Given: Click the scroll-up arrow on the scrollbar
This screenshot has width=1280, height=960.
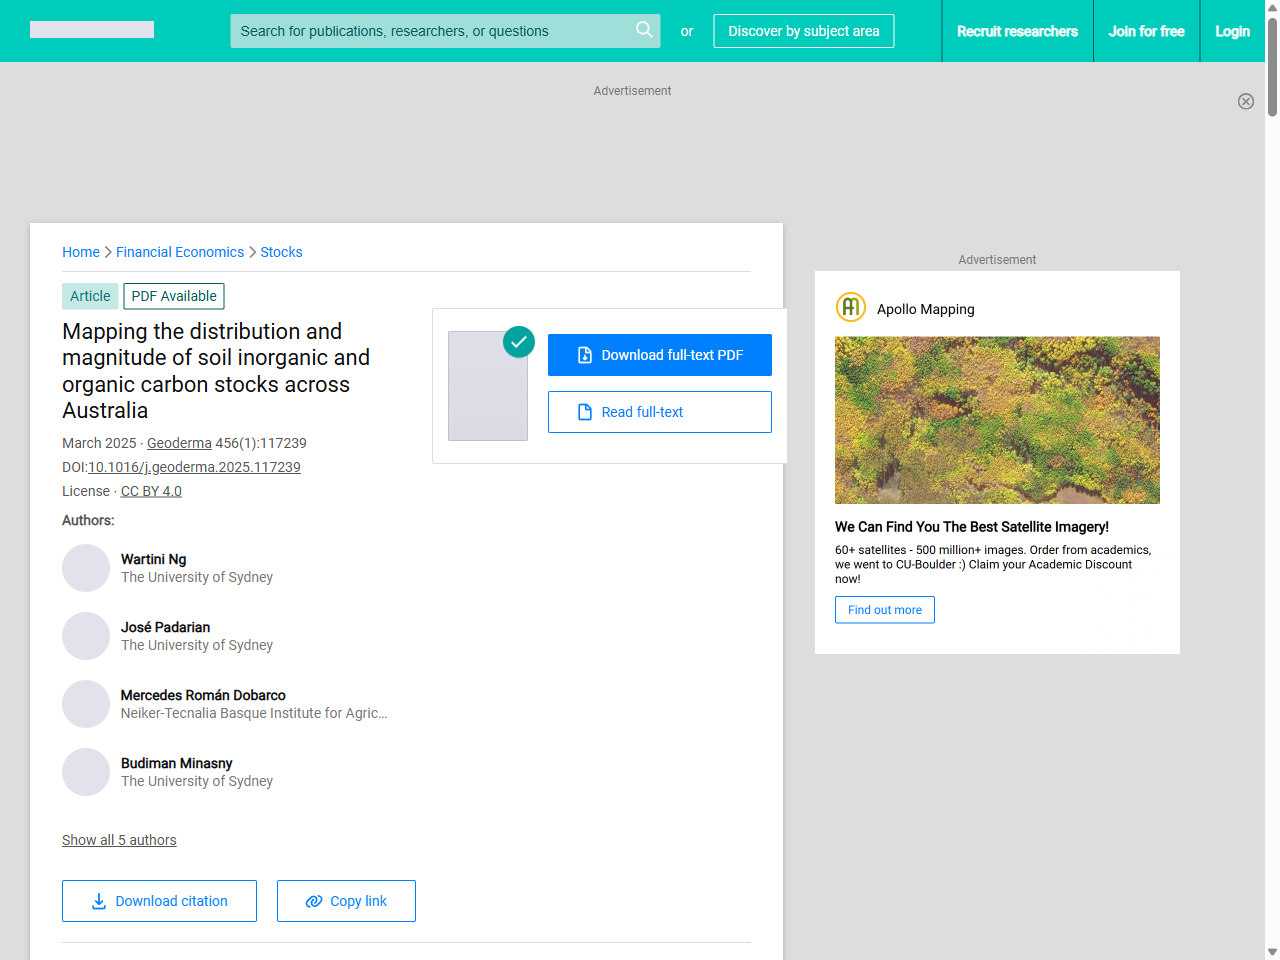Looking at the screenshot, I should click(1271, 8).
